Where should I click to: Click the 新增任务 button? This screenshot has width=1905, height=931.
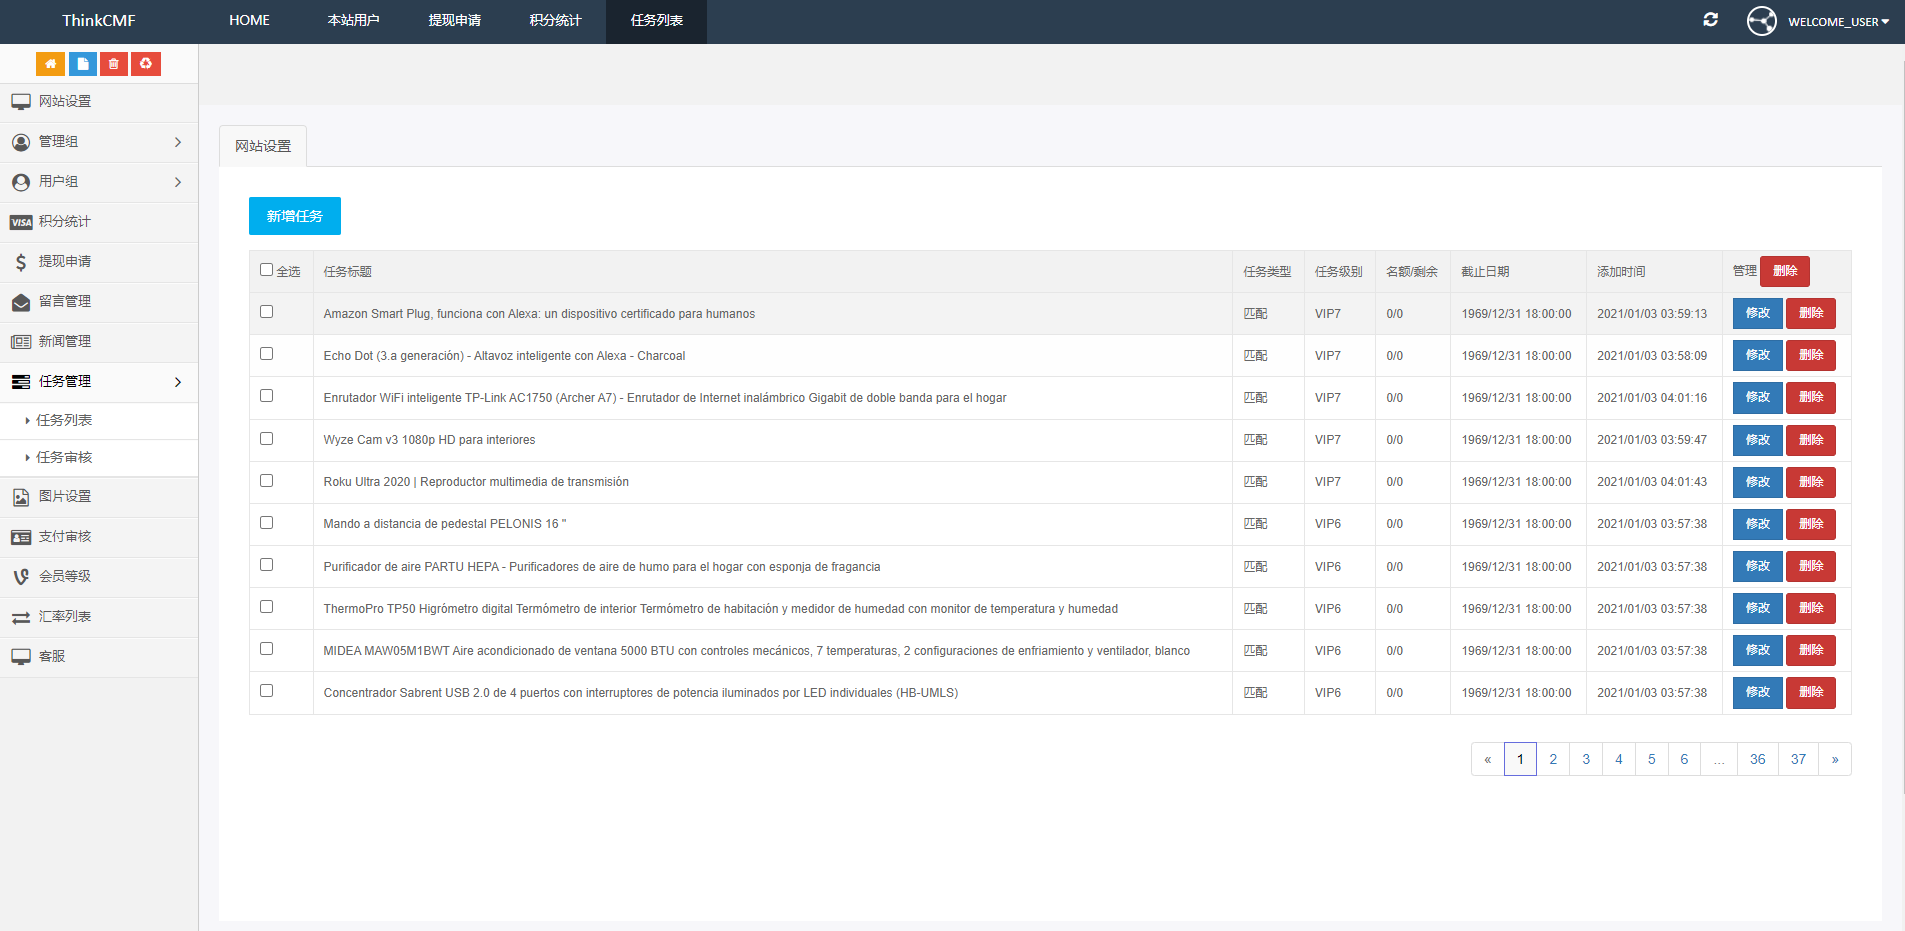pos(294,216)
